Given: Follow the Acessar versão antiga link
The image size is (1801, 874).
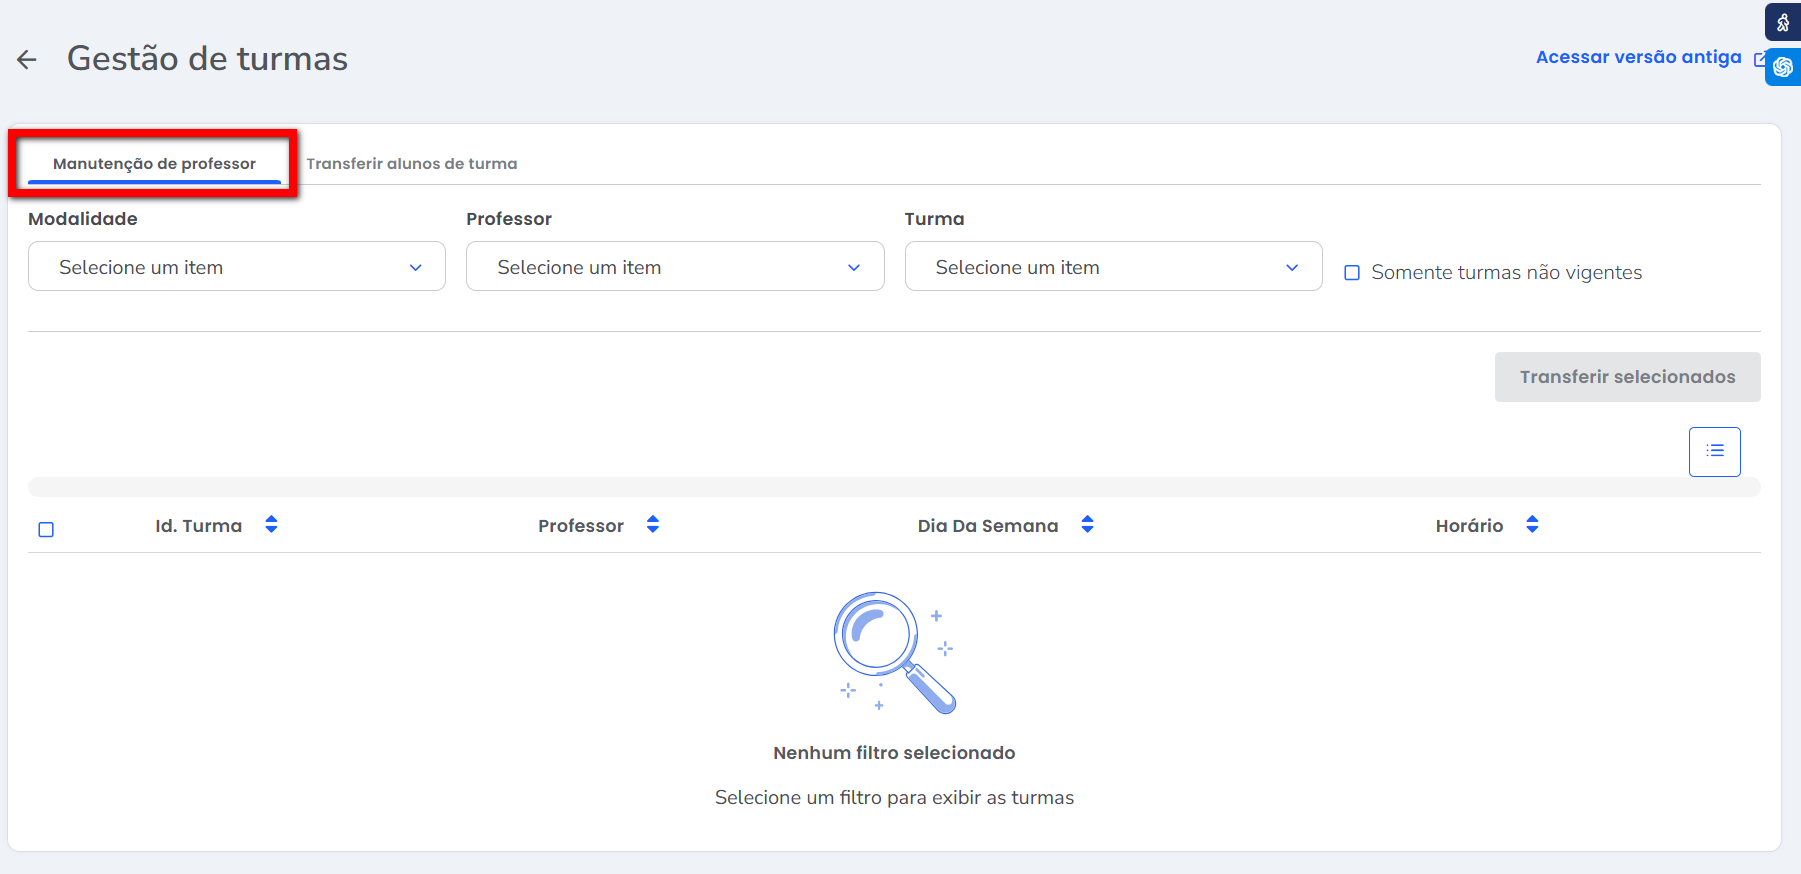Looking at the screenshot, I should coord(1638,58).
